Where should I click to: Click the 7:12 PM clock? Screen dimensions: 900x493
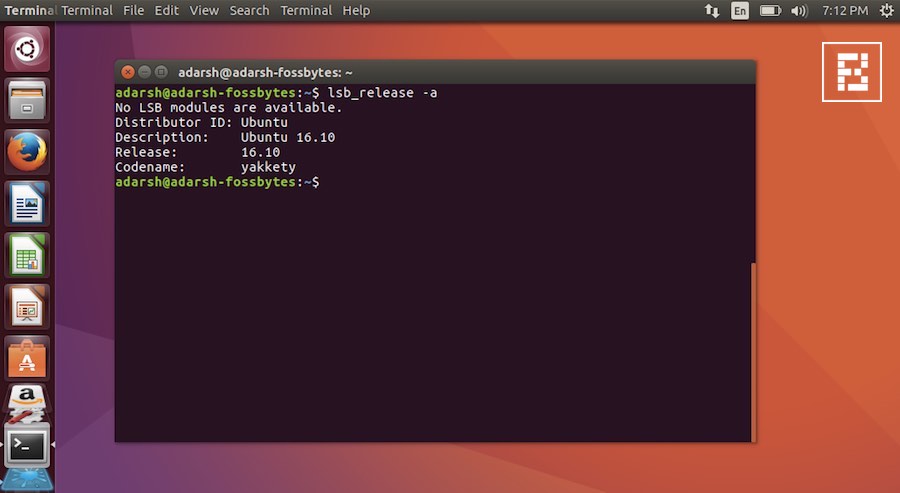coord(845,11)
